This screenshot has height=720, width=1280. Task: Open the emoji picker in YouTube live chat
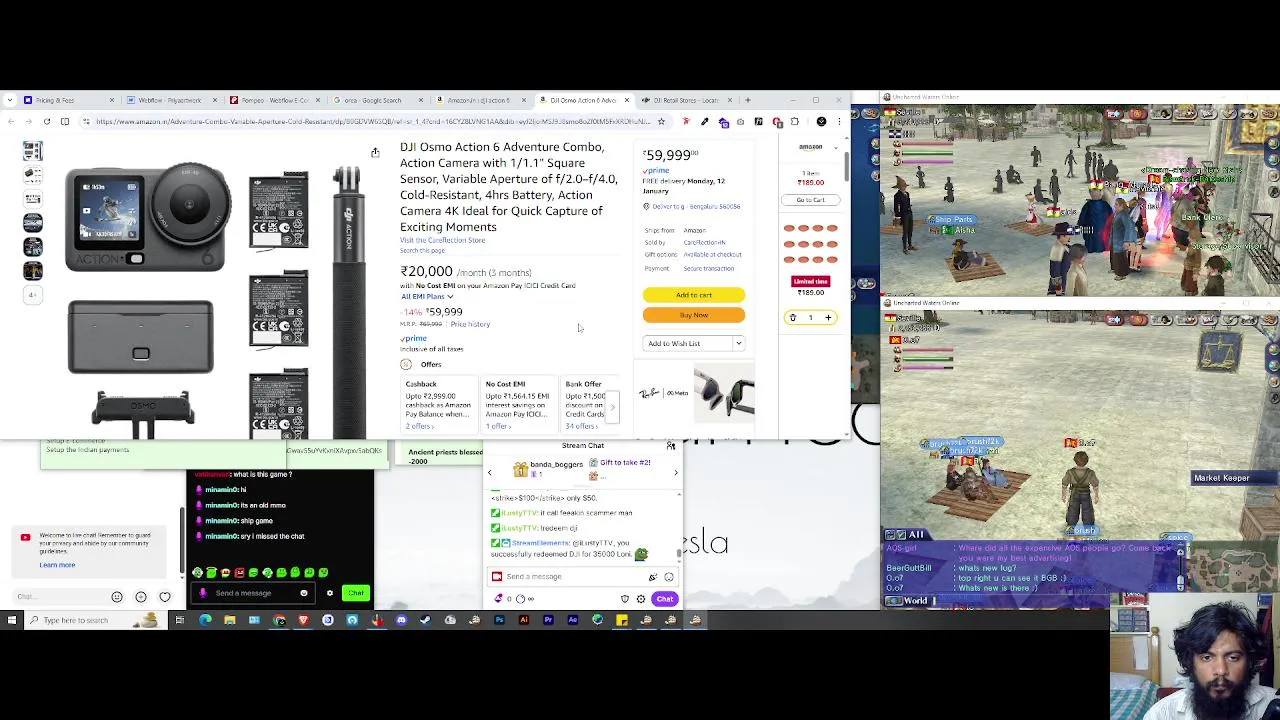click(x=117, y=597)
